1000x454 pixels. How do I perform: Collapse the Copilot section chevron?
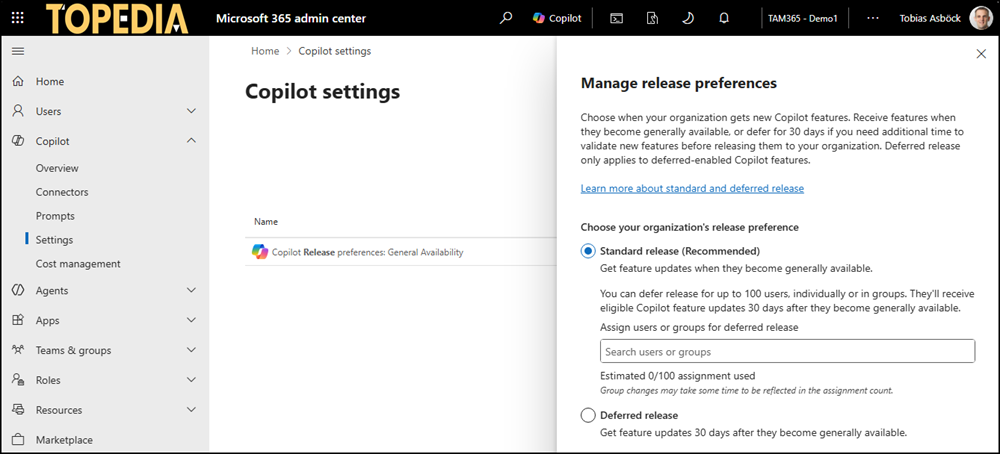191,140
